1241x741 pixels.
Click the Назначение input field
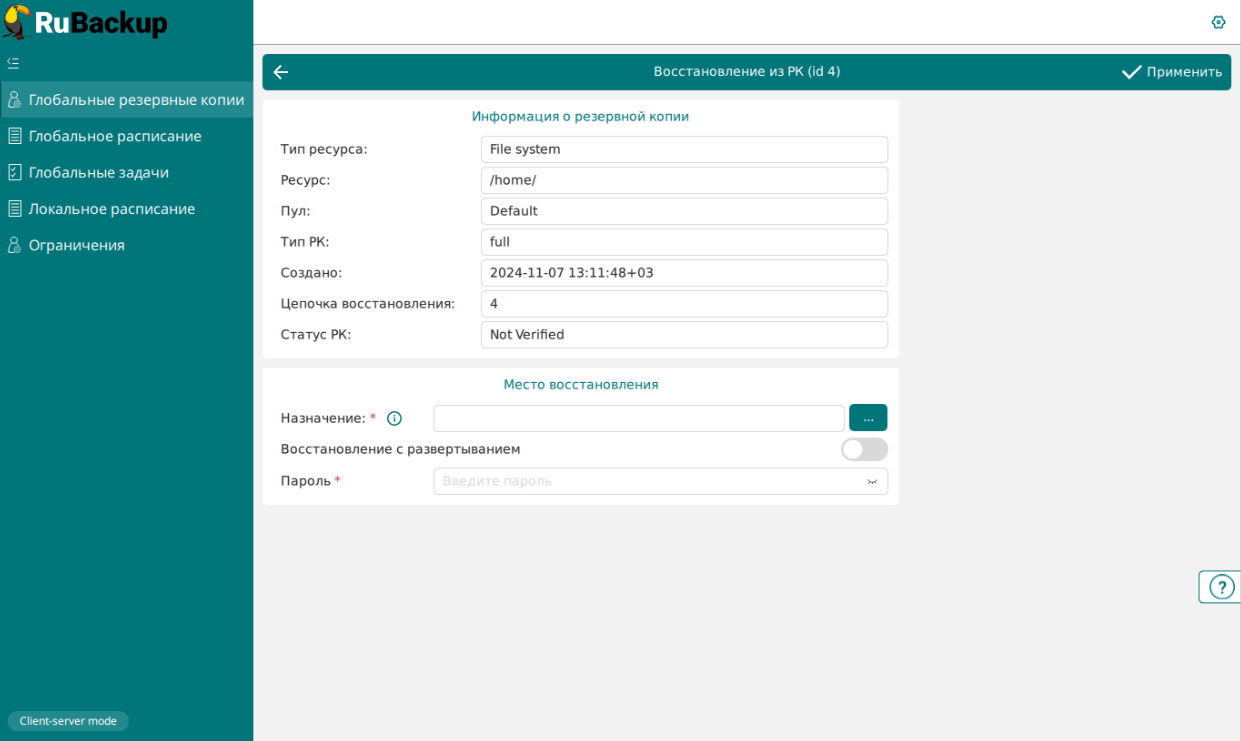[638, 418]
